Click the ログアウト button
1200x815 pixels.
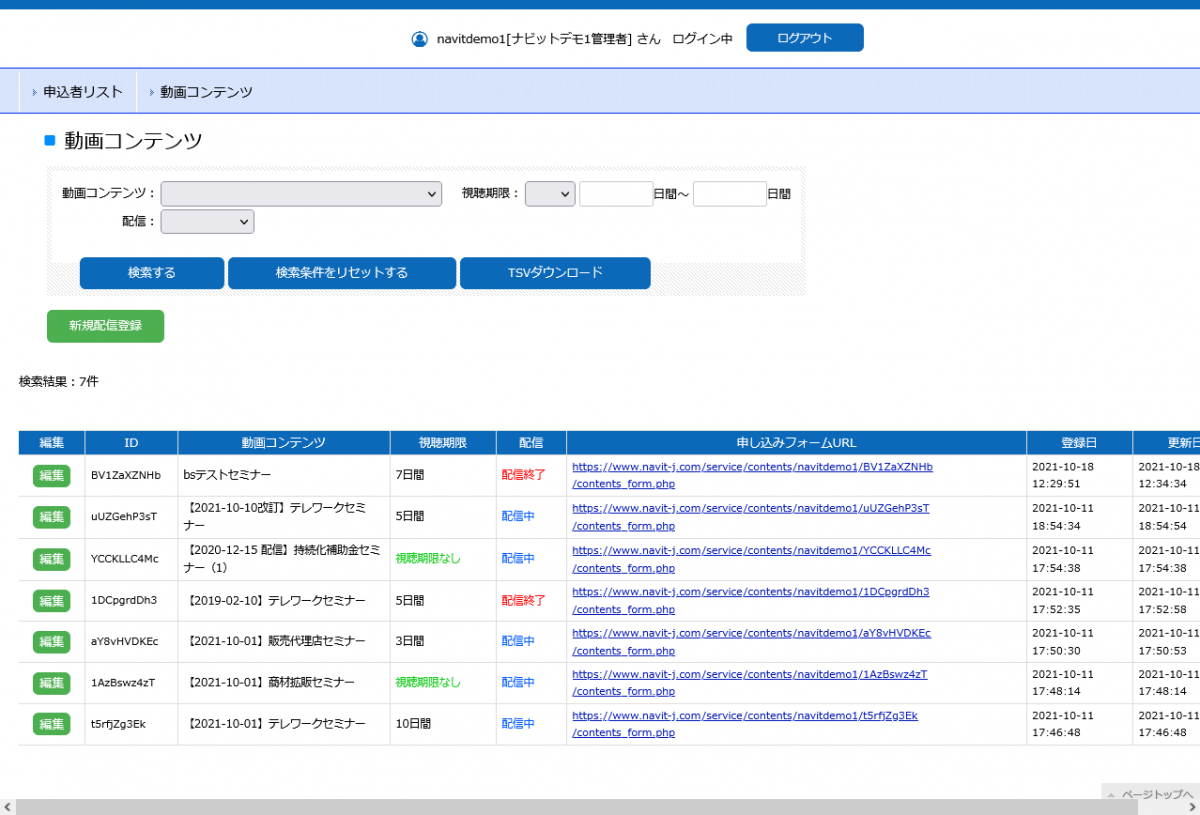point(804,38)
